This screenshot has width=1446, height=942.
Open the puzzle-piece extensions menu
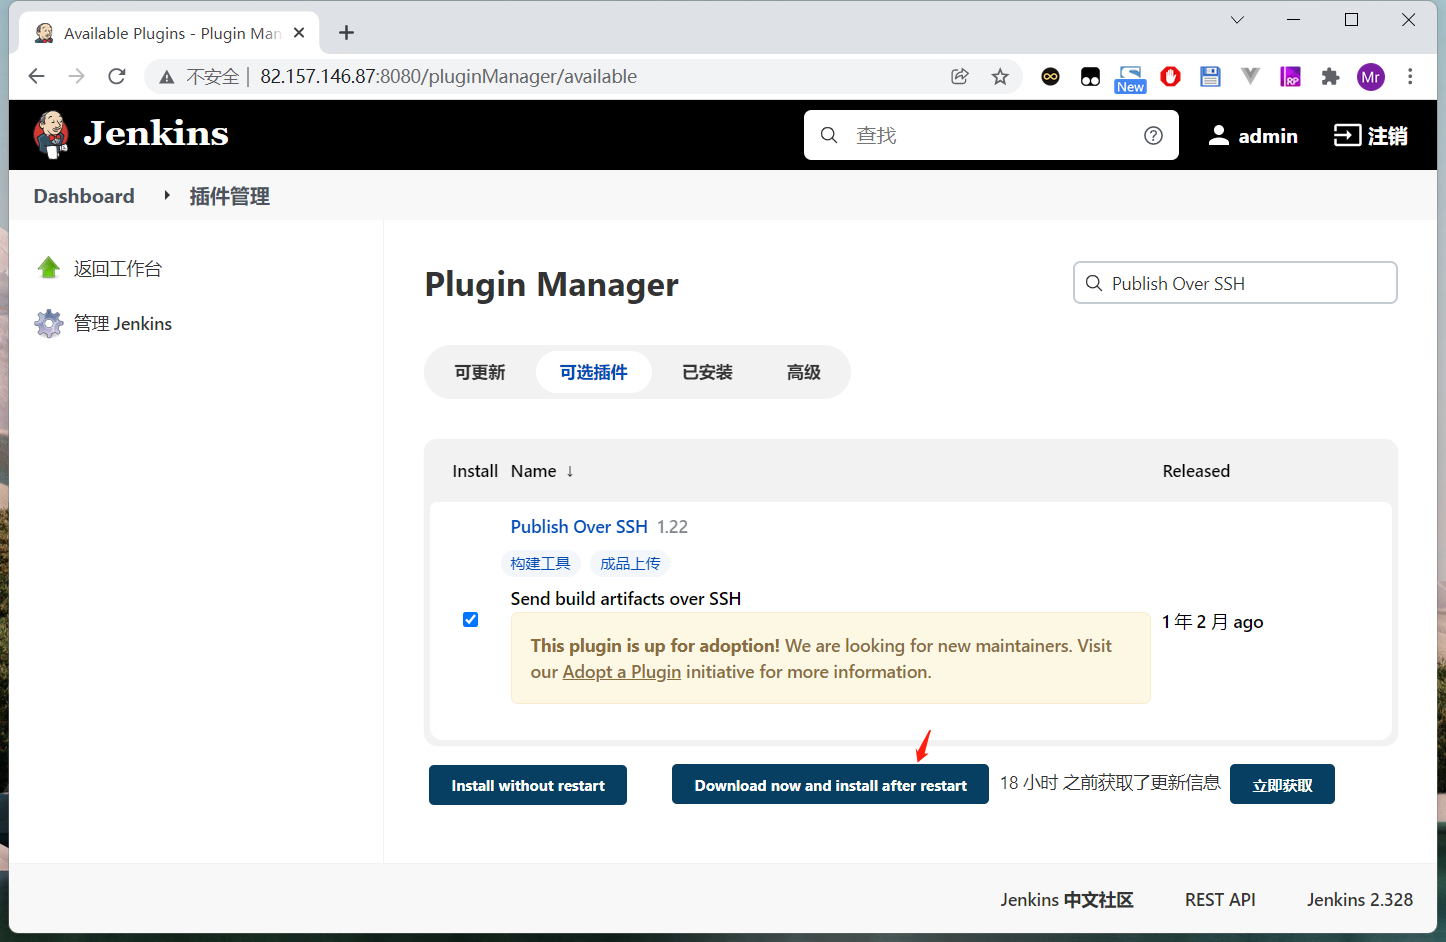(1330, 76)
